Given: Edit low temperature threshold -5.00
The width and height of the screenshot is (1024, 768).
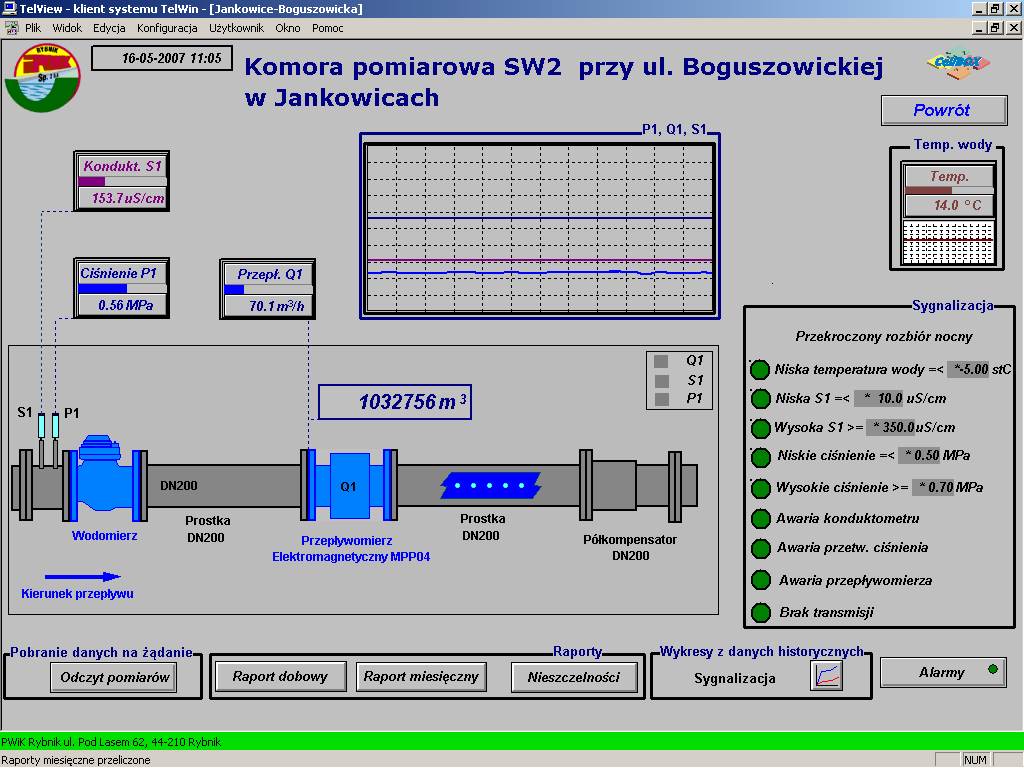Looking at the screenshot, I should (x=968, y=370).
